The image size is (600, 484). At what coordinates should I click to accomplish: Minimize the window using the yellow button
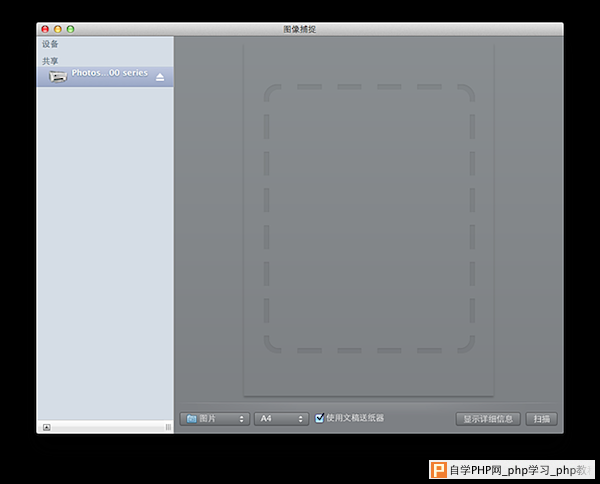tap(58, 29)
